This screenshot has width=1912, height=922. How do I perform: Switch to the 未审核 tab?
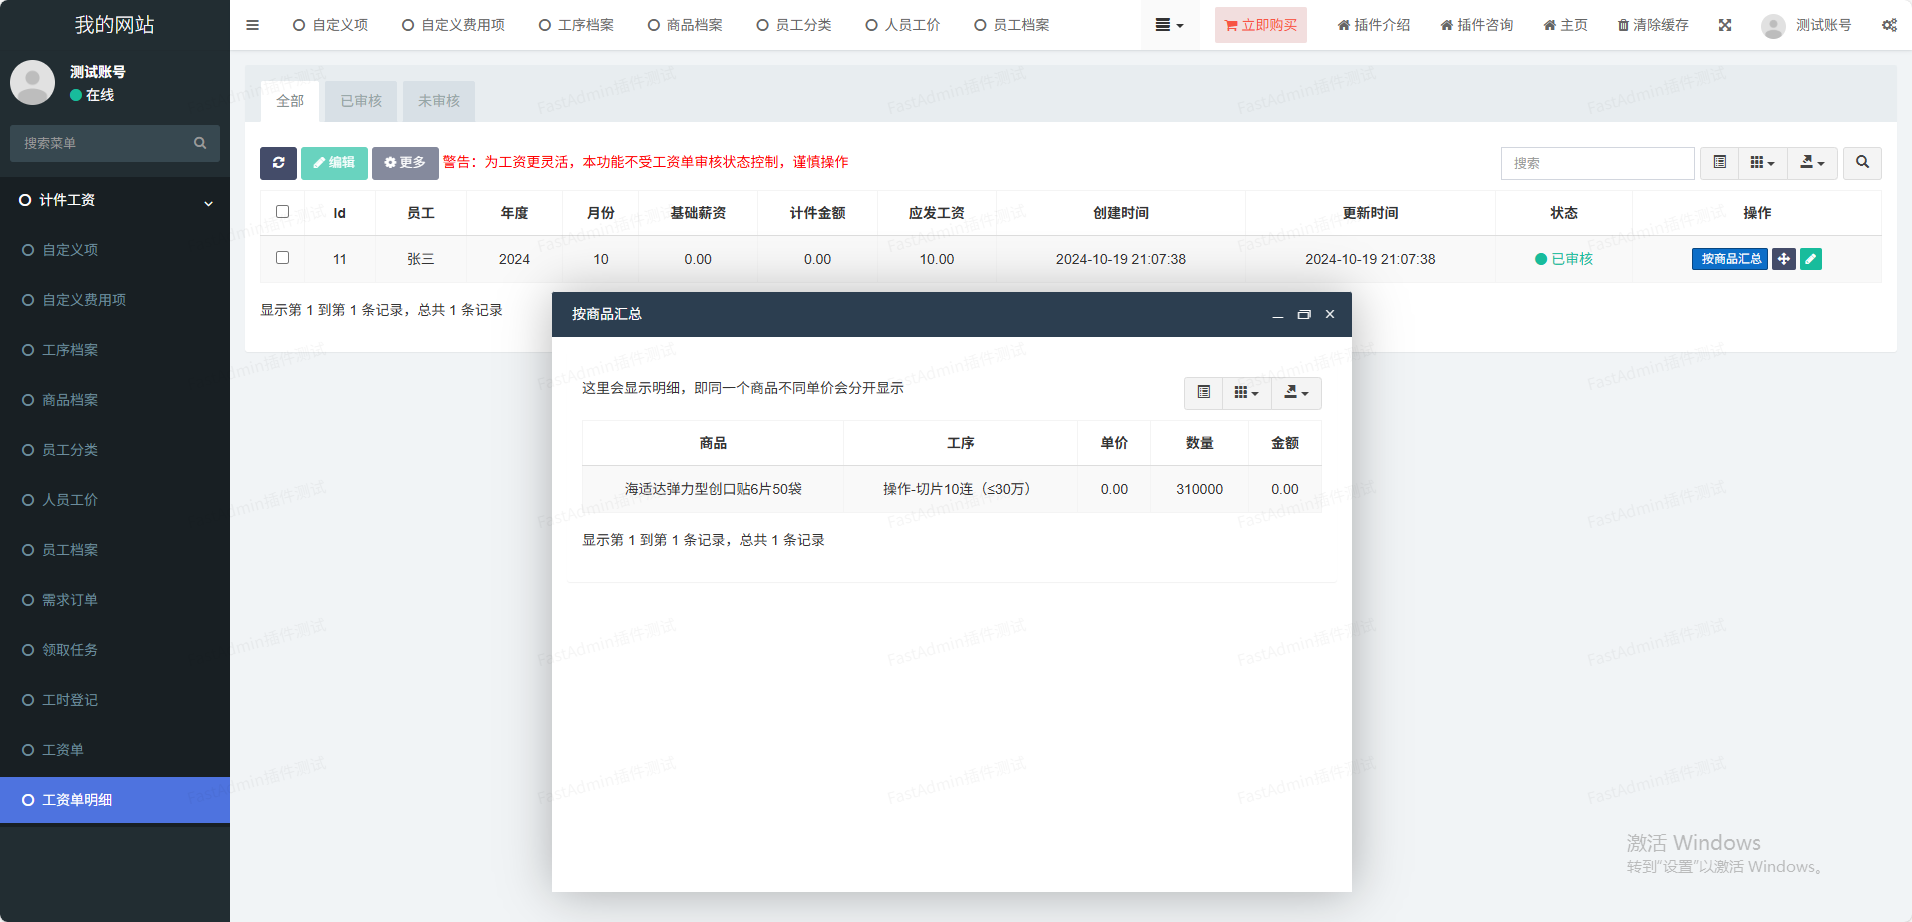point(439,101)
